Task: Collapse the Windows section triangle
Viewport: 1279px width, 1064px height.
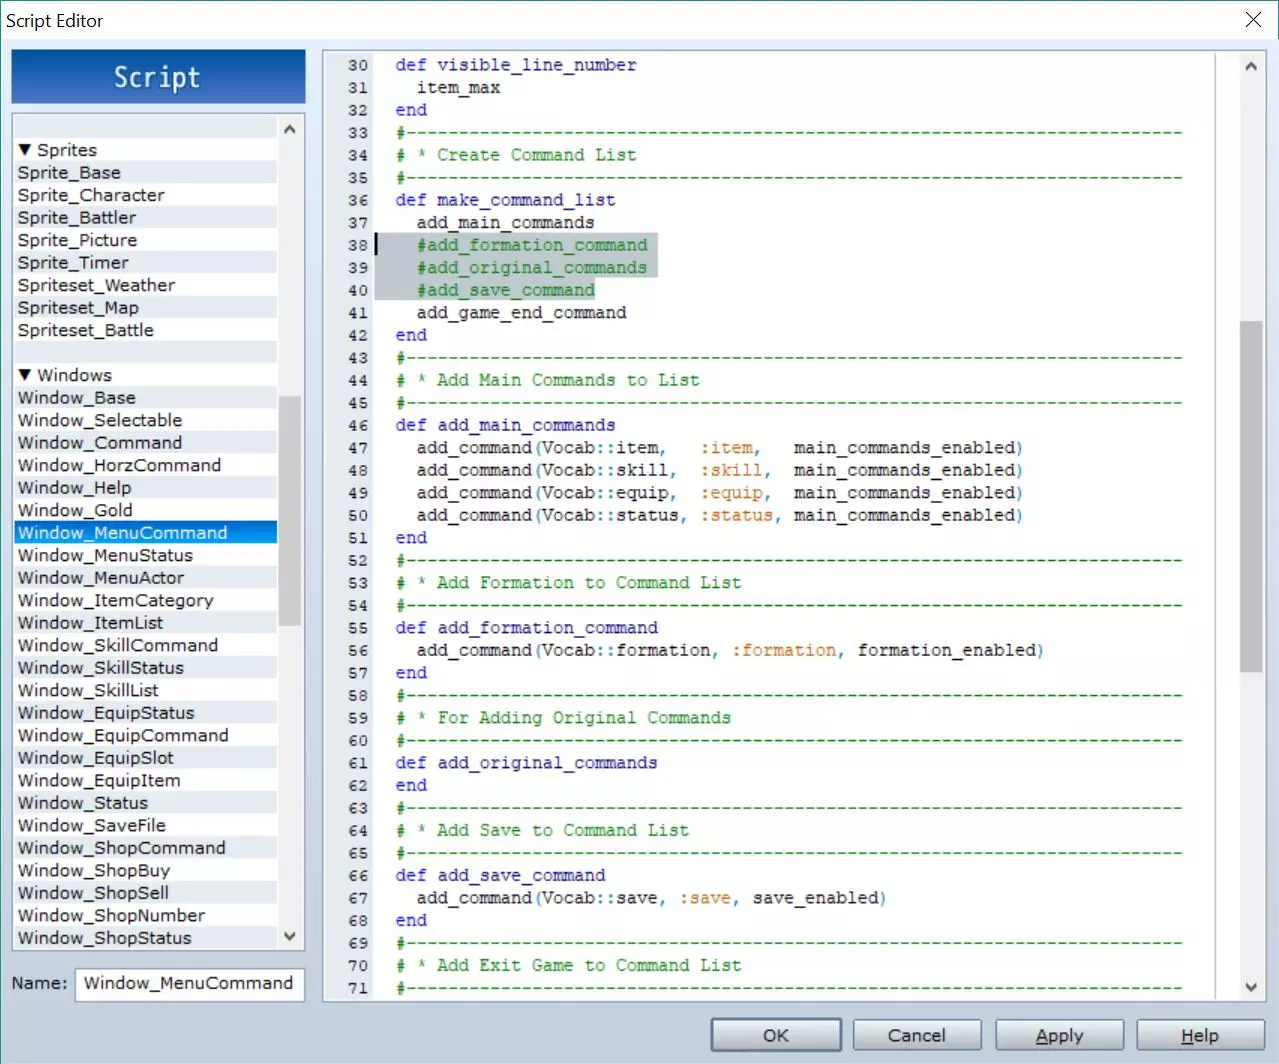Action: click(25, 375)
